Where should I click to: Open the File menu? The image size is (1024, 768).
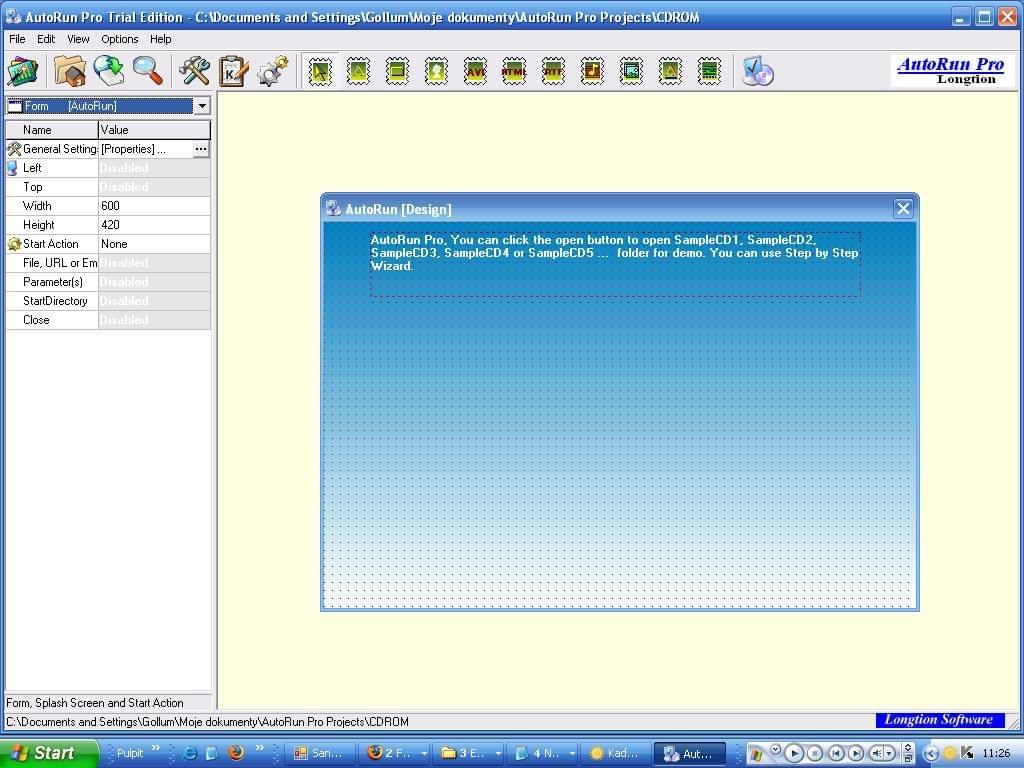click(17, 39)
